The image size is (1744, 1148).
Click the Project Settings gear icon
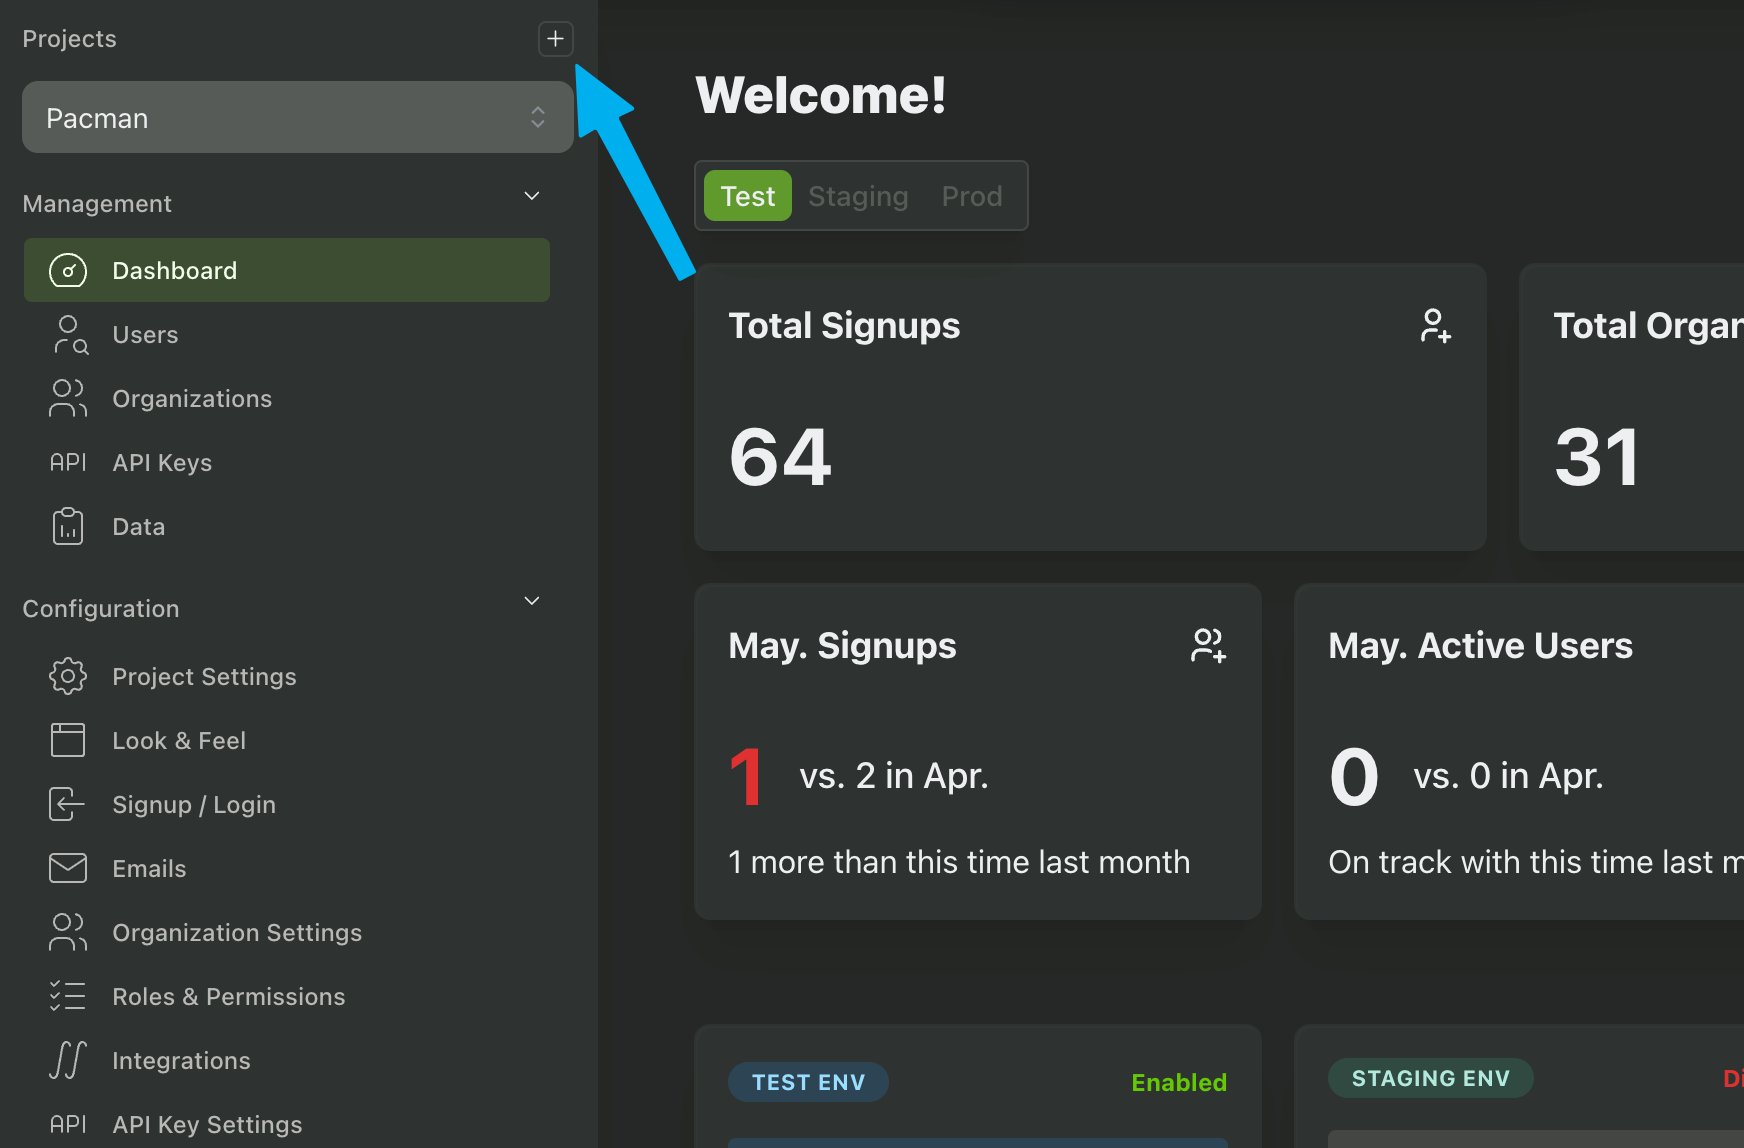point(68,677)
